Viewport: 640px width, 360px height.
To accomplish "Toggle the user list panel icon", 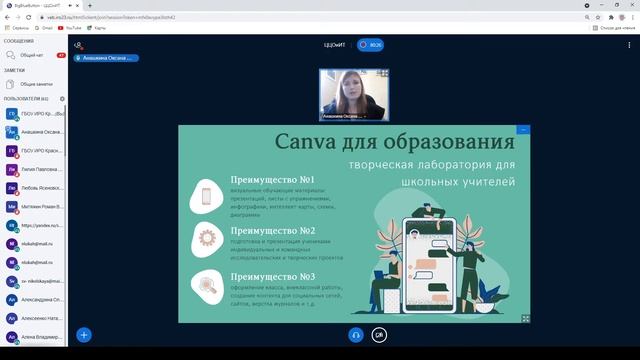I will click(78, 45).
